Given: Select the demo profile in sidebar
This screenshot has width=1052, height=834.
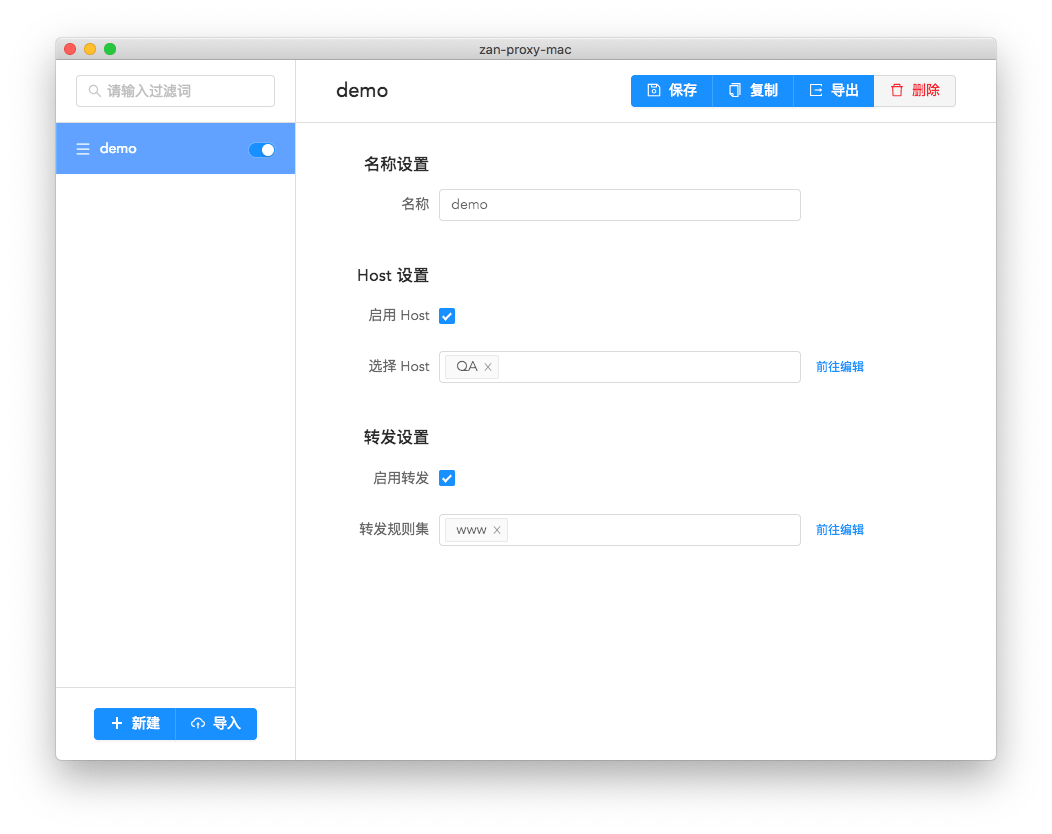Looking at the screenshot, I should 175,149.
